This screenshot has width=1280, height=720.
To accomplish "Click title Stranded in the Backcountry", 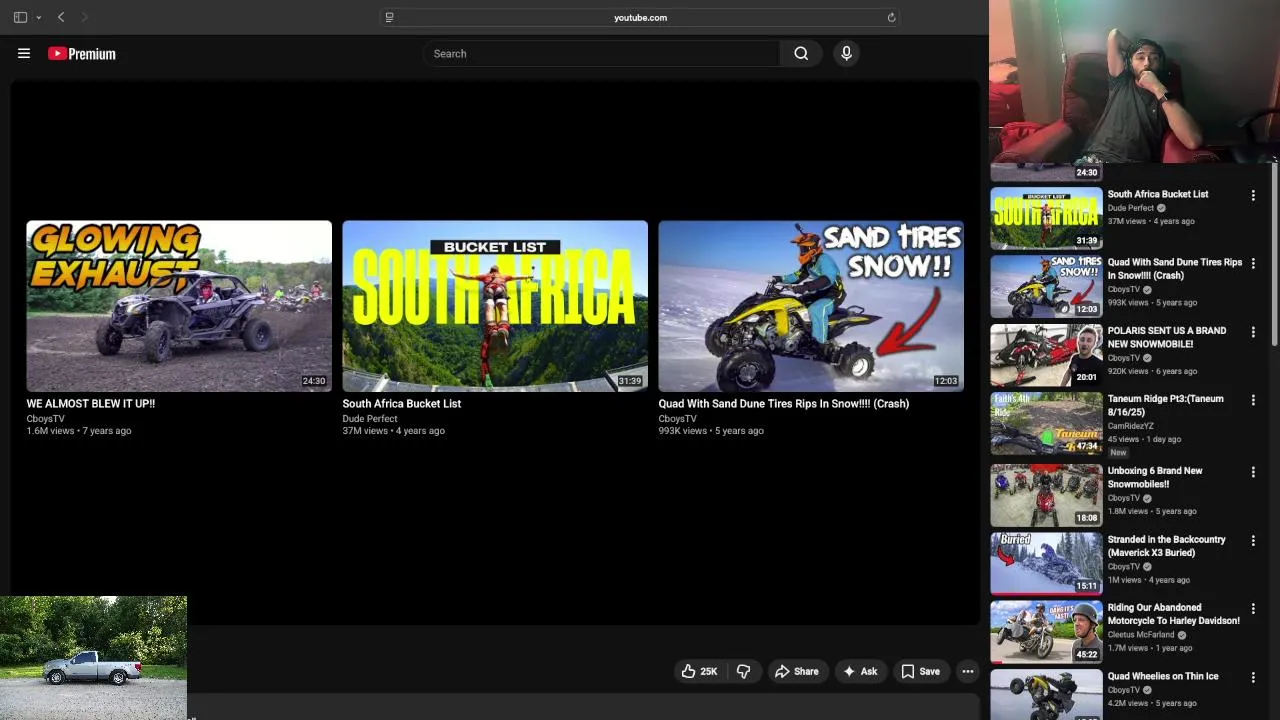I will point(1166,546).
